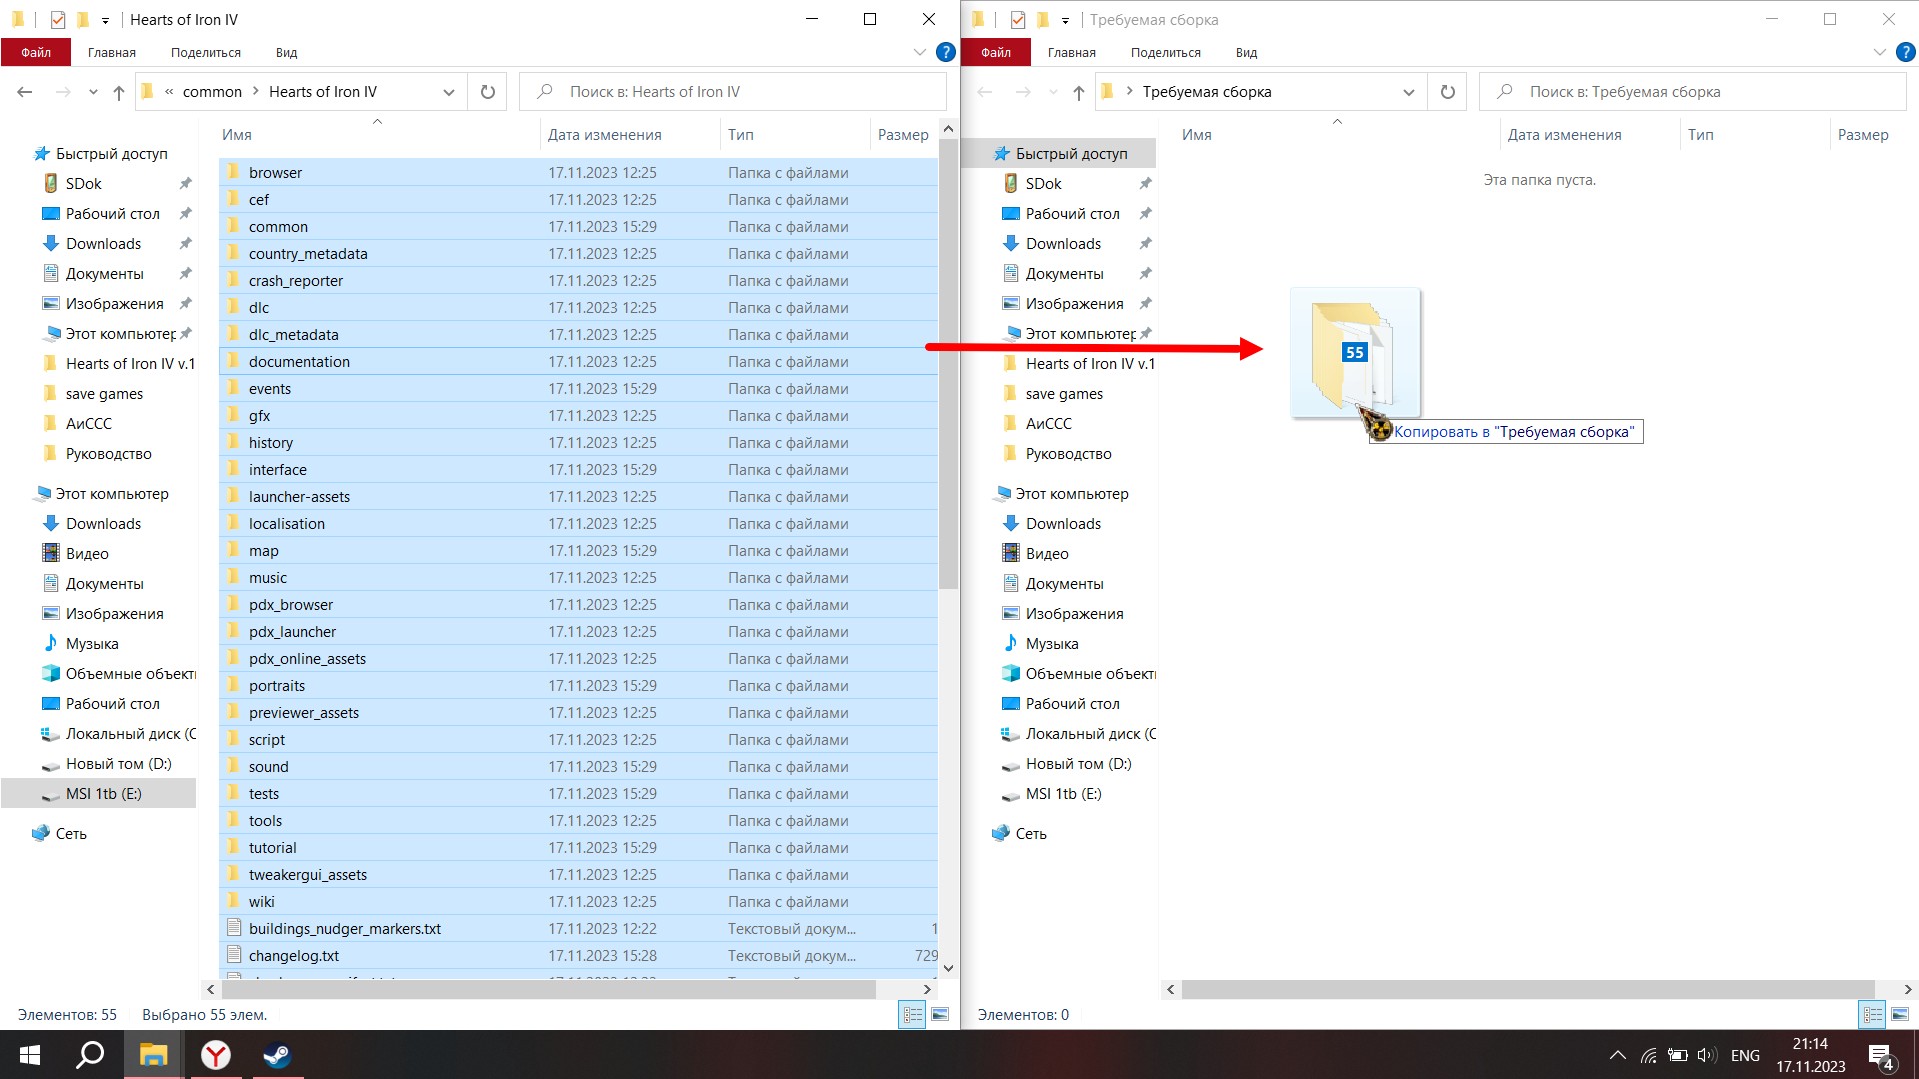The image size is (1919, 1079).
Task: Switch right window to details view
Action: (1873, 1015)
